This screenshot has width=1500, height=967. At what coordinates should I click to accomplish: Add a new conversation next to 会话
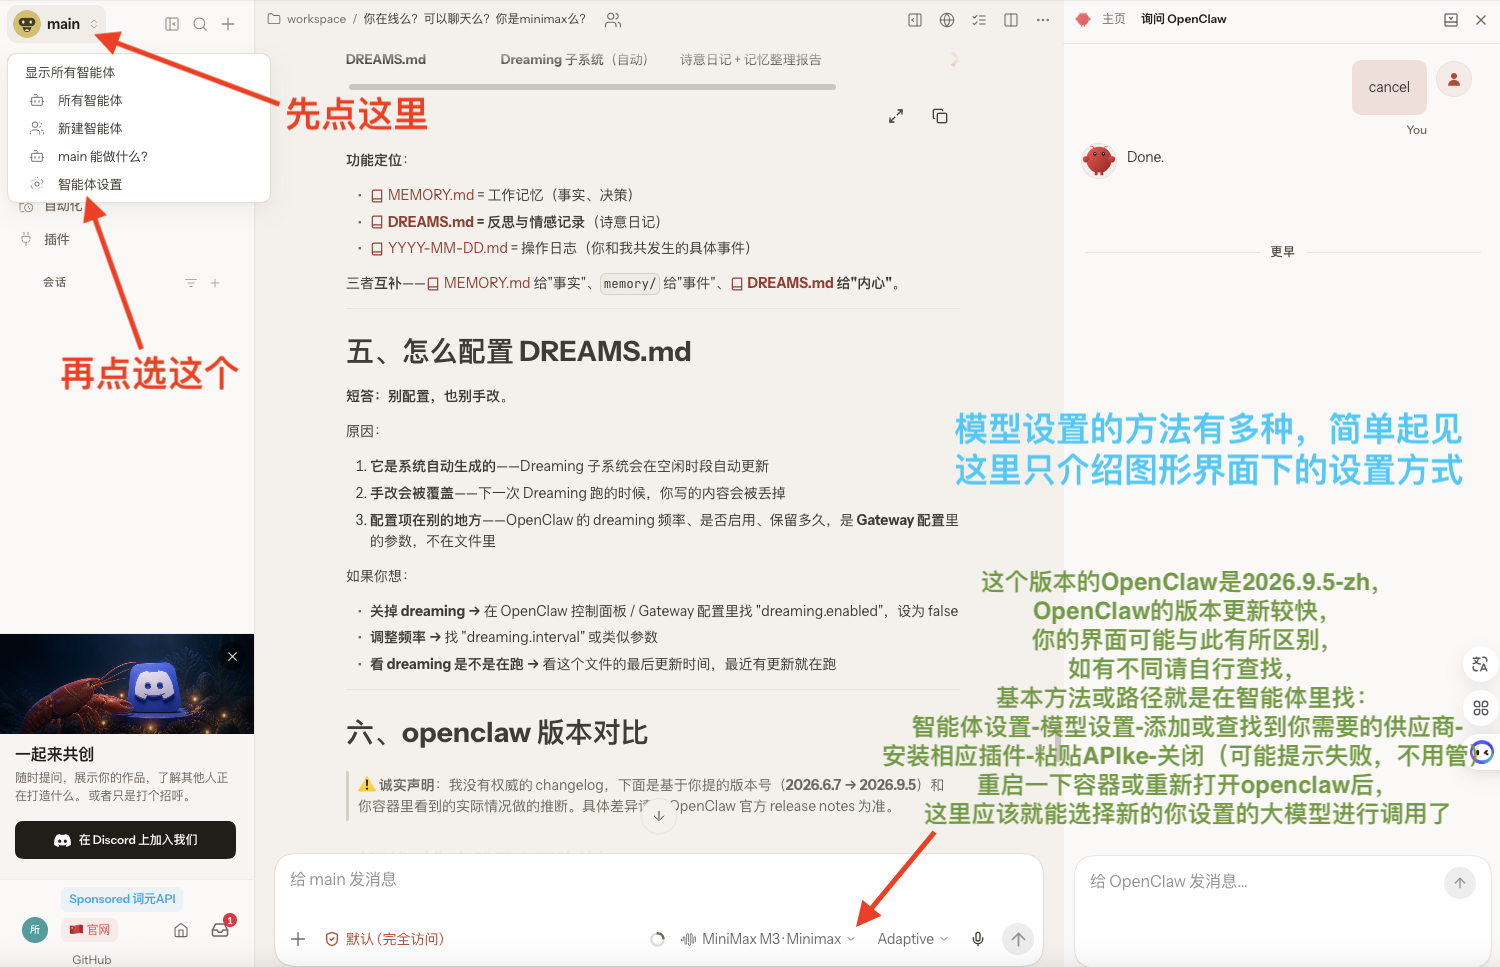215,283
